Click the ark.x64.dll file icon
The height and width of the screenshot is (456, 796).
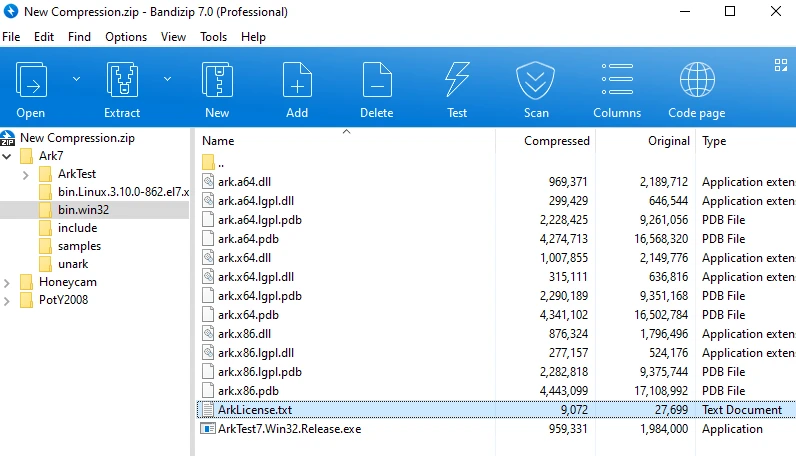click(208, 257)
